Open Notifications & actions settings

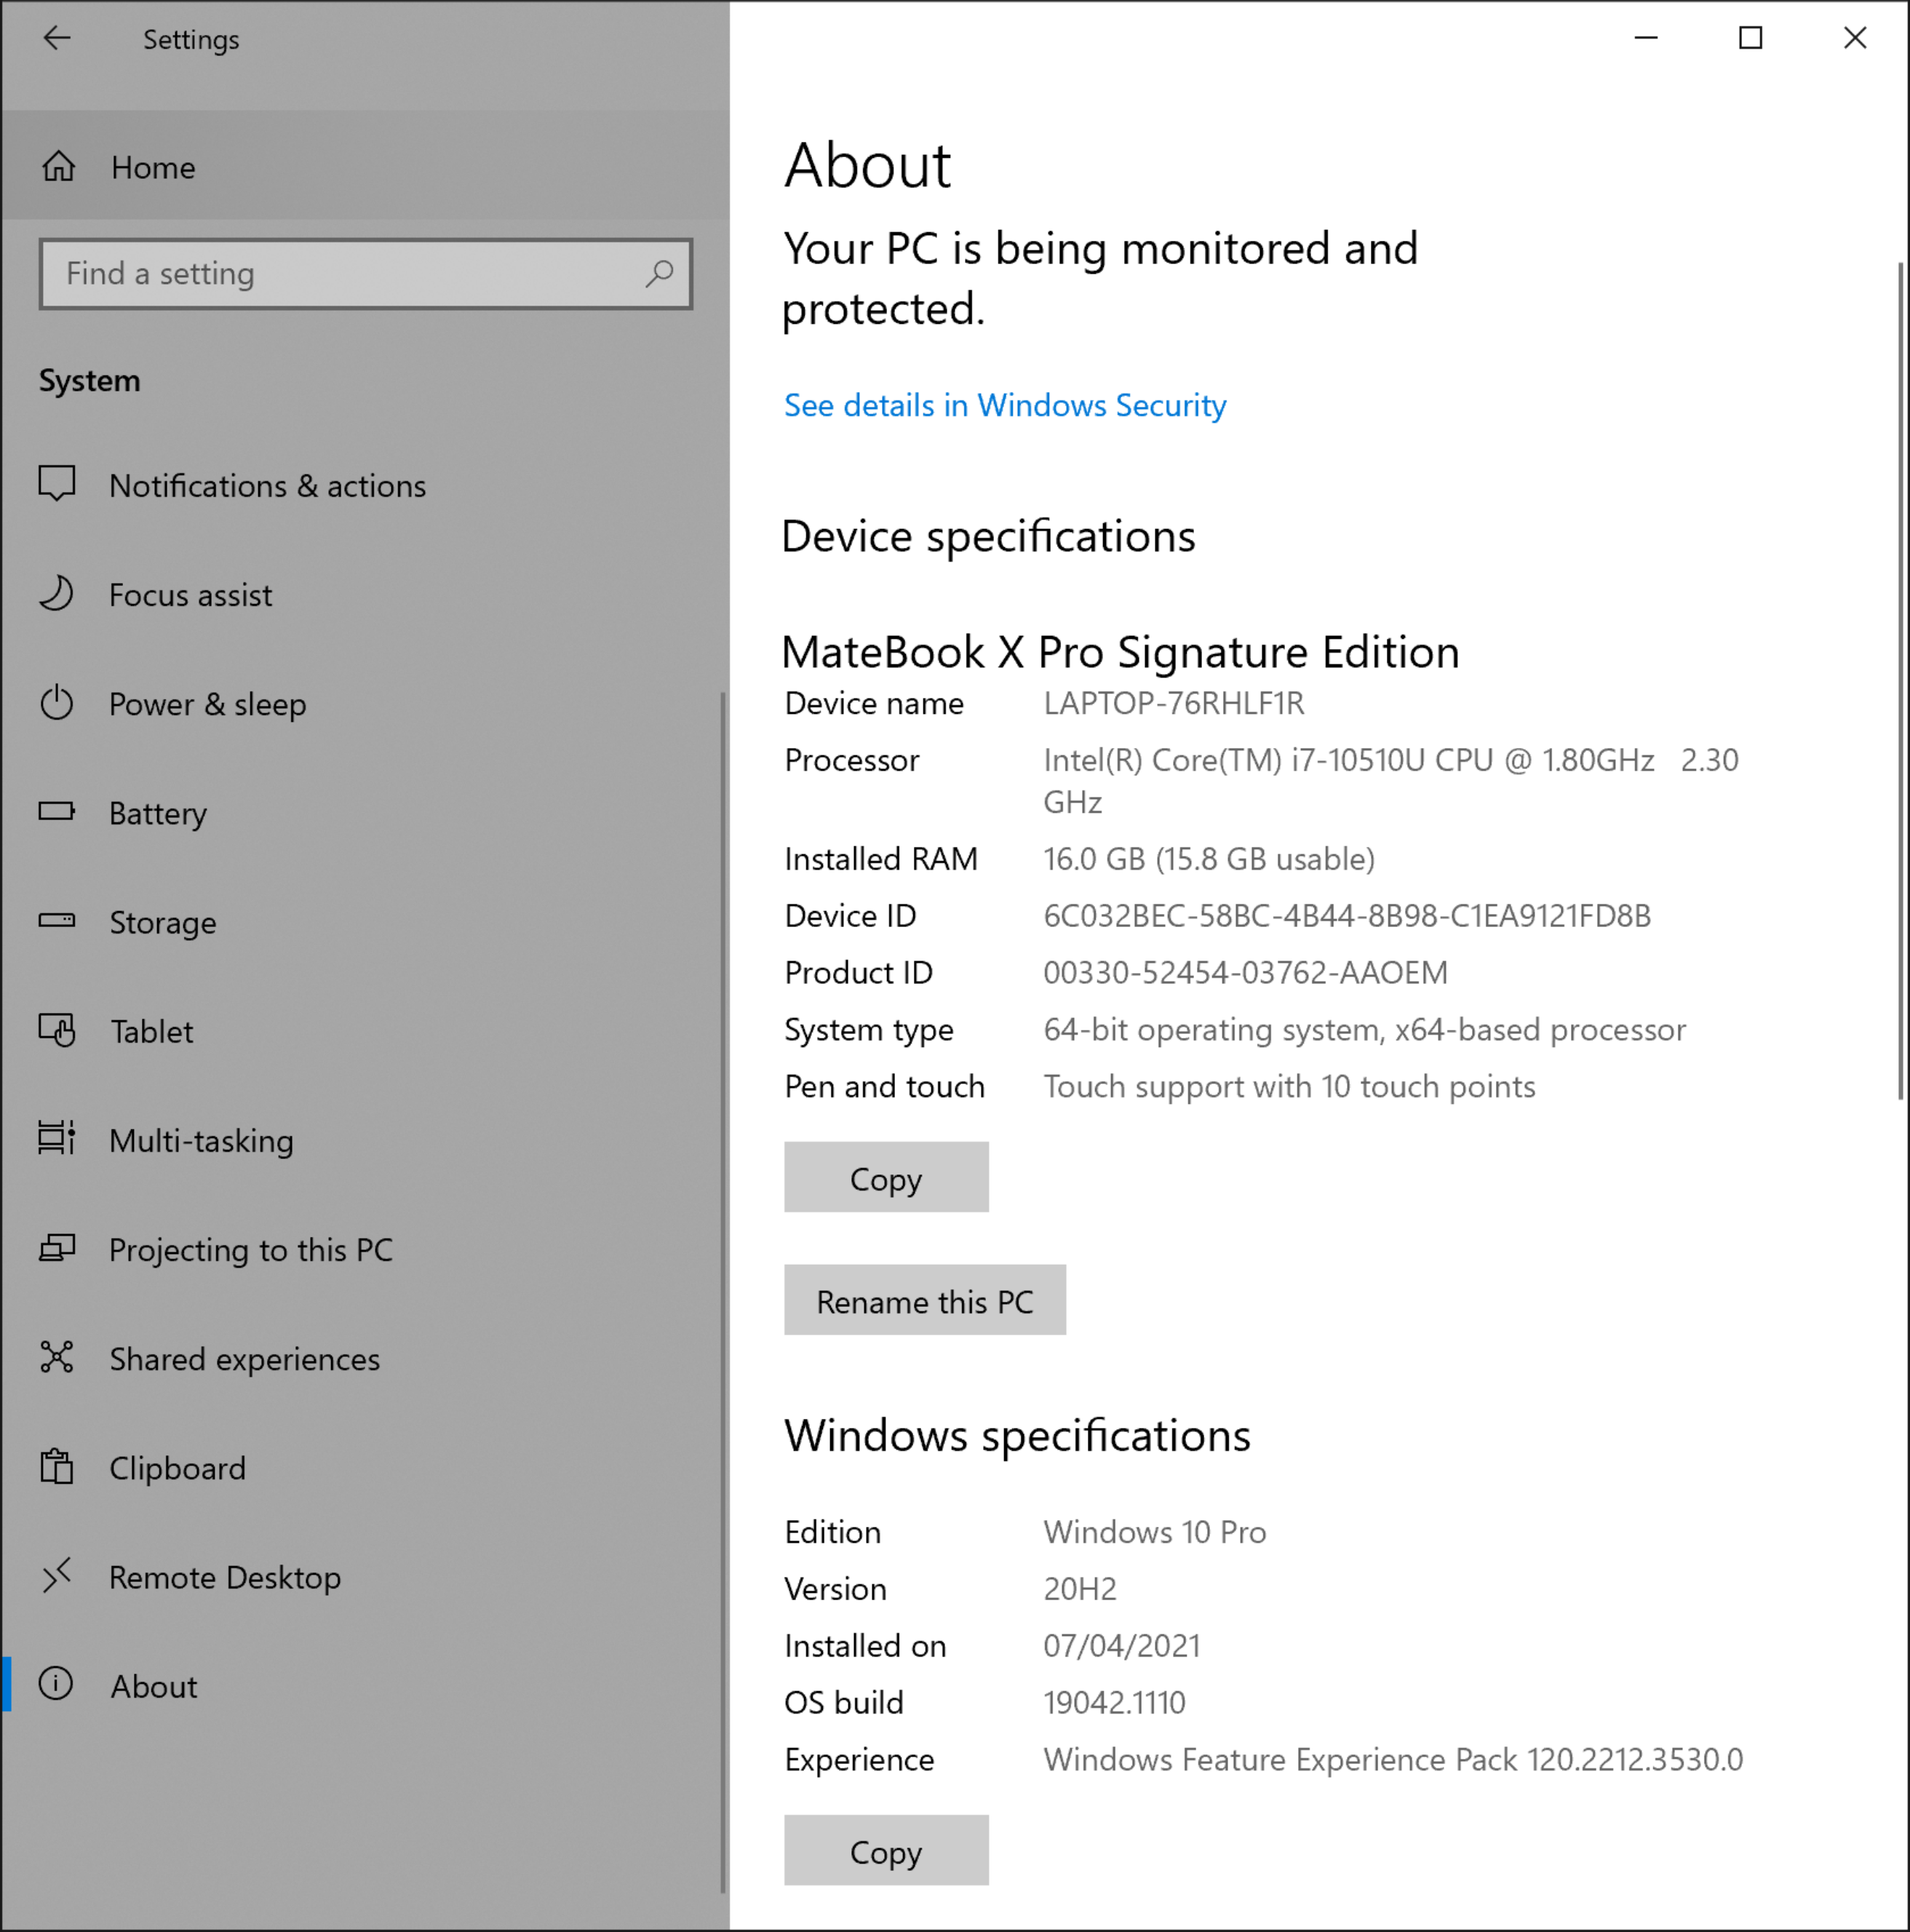[267, 486]
